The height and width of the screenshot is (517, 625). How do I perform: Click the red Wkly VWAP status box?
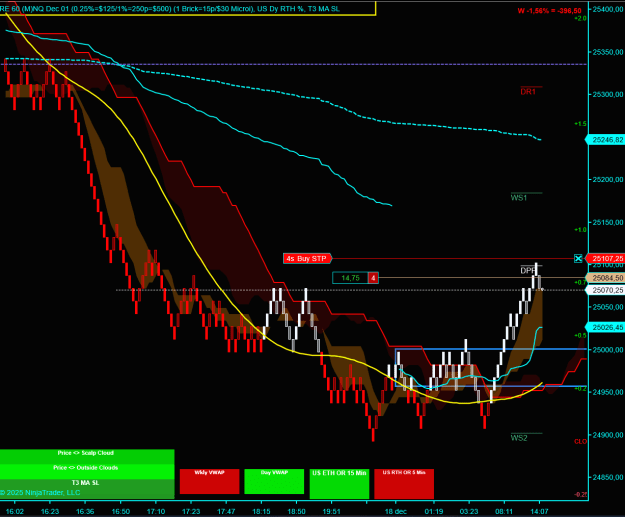click(x=210, y=481)
